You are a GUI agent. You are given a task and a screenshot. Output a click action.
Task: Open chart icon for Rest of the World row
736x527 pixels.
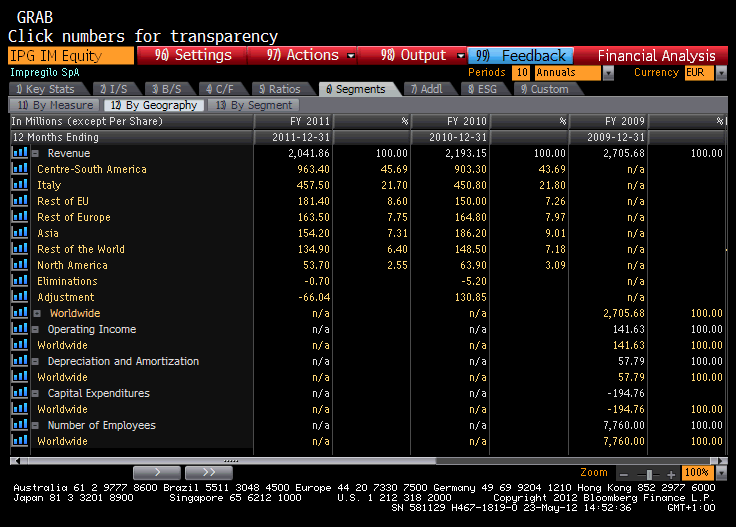[20, 249]
